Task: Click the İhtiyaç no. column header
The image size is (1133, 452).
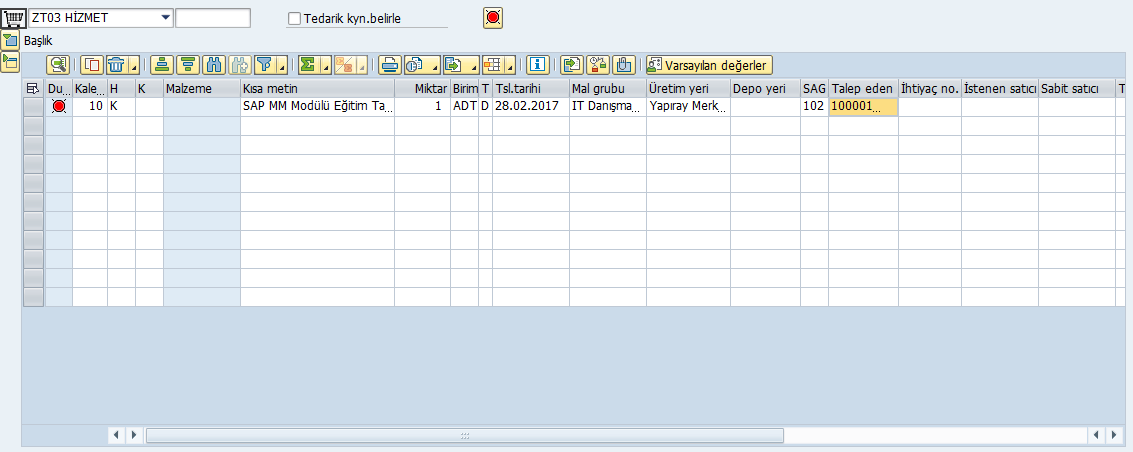Action: coord(930,88)
